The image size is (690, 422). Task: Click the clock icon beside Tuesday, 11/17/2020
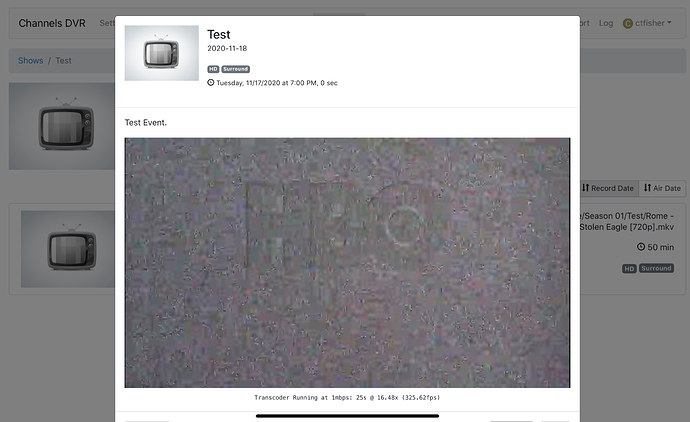[x=211, y=83]
